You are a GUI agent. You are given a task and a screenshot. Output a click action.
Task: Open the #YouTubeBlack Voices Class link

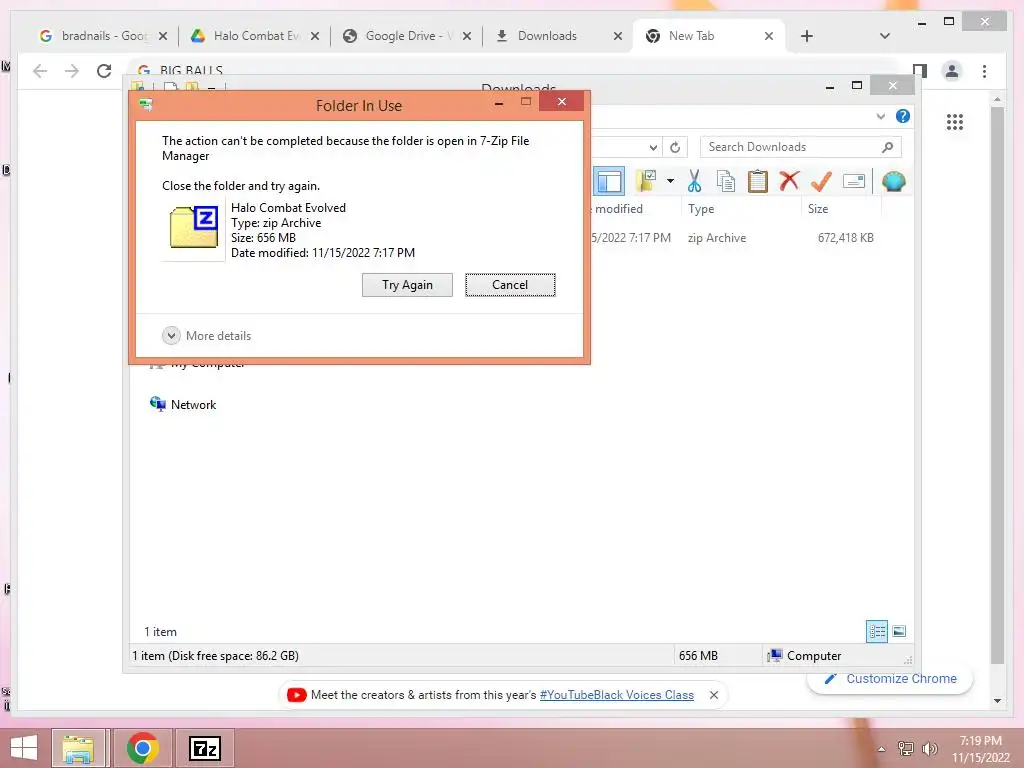coord(616,695)
